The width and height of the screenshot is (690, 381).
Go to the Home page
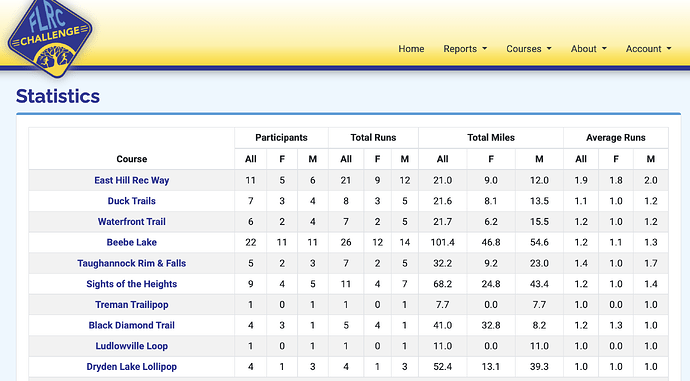click(x=411, y=49)
